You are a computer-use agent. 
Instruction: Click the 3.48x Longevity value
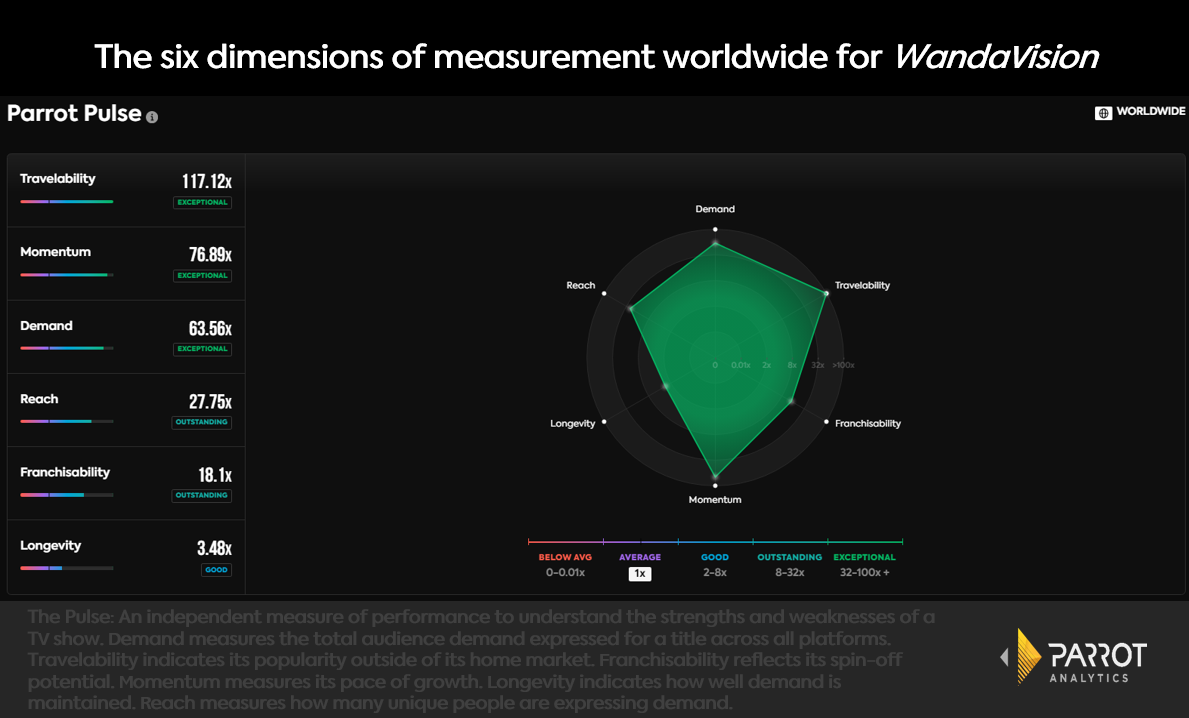pyautogui.click(x=215, y=547)
